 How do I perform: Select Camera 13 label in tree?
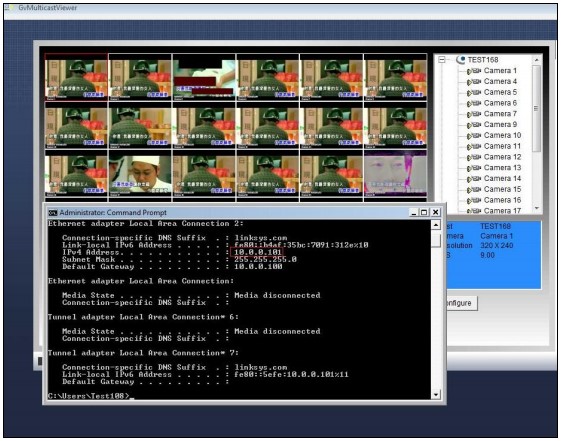point(503,167)
